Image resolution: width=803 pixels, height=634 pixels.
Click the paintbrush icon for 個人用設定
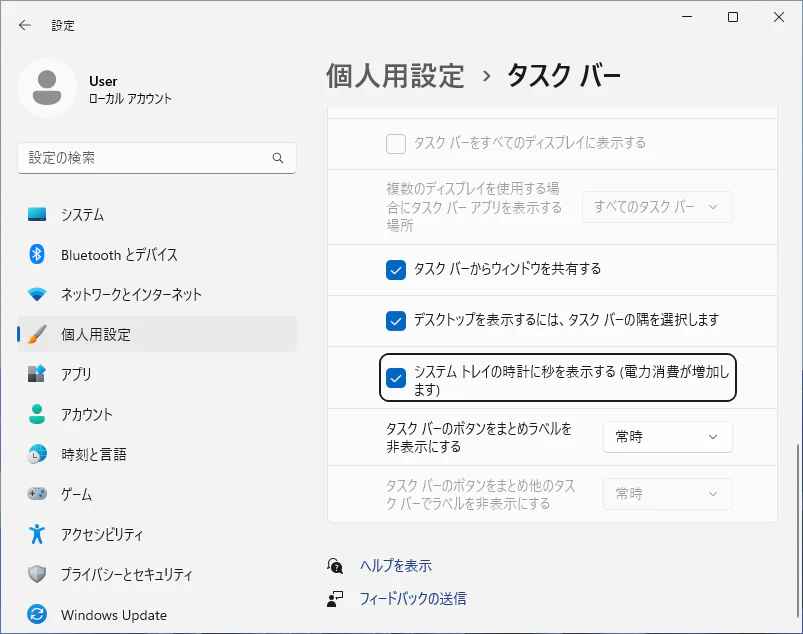pos(37,334)
